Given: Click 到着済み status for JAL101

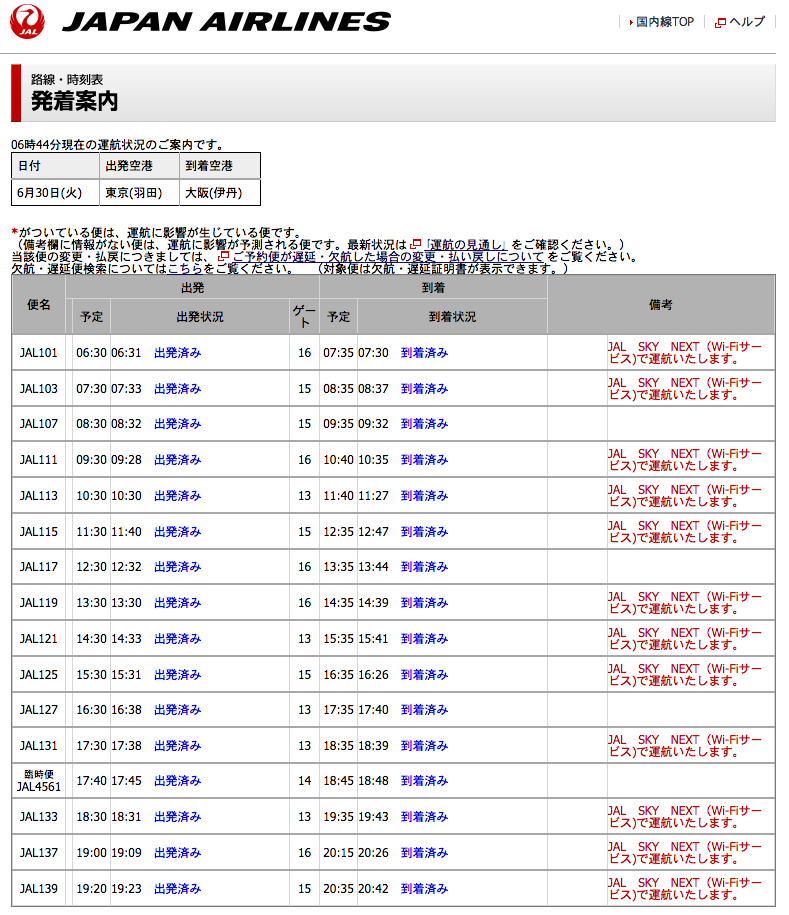Looking at the screenshot, I should 424,353.
